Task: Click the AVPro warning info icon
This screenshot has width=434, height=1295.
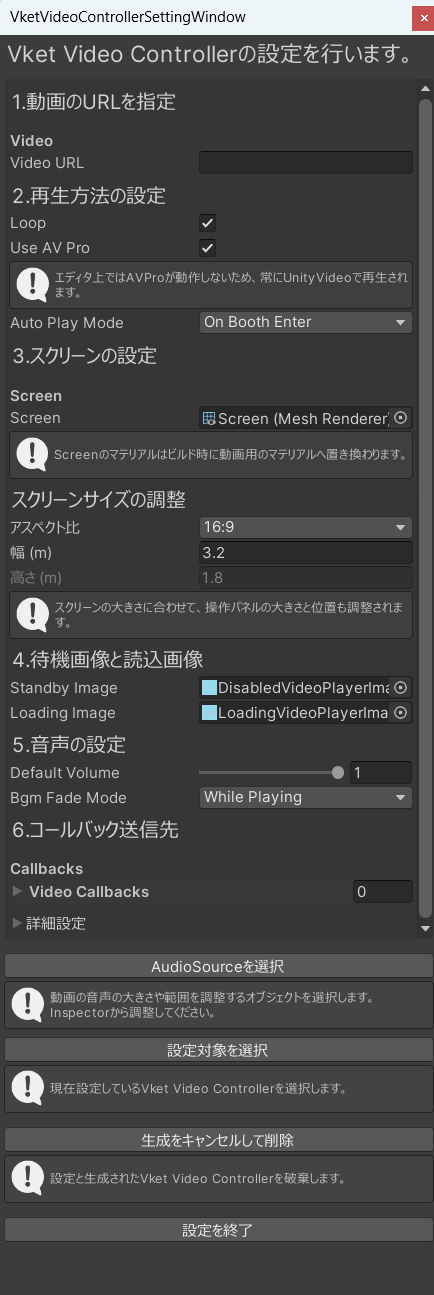Action: pos(31,285)
